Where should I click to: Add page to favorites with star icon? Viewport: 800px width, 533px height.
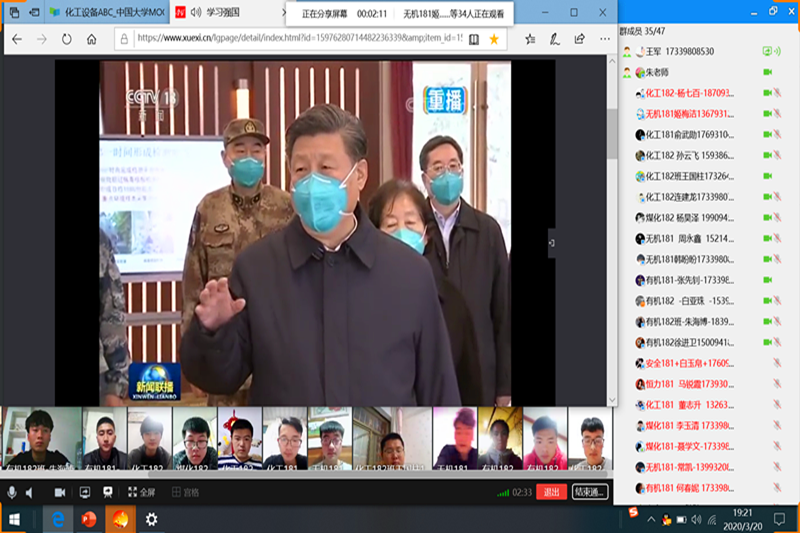[x=494, y=39]
